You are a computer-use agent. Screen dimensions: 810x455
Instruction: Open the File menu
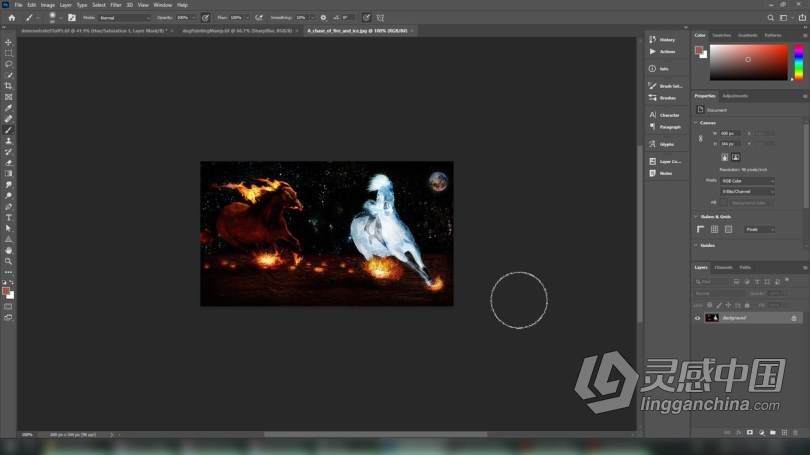coord(18,5)
